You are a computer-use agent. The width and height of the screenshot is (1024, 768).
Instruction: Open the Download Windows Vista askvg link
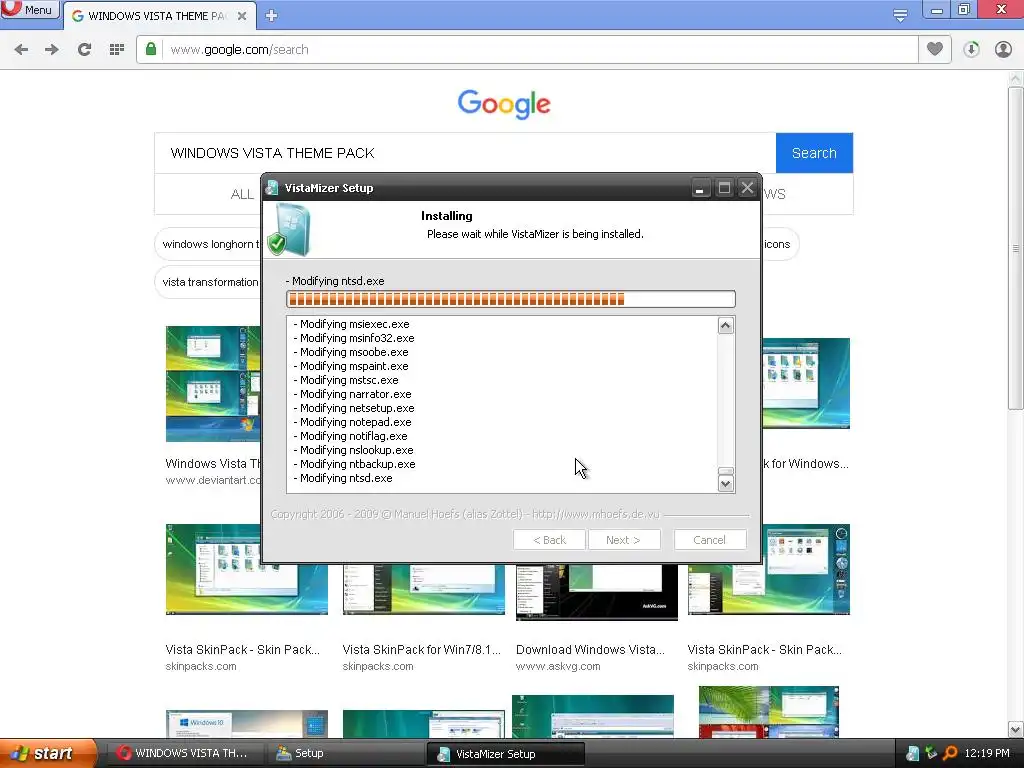(x=590, y=650)
